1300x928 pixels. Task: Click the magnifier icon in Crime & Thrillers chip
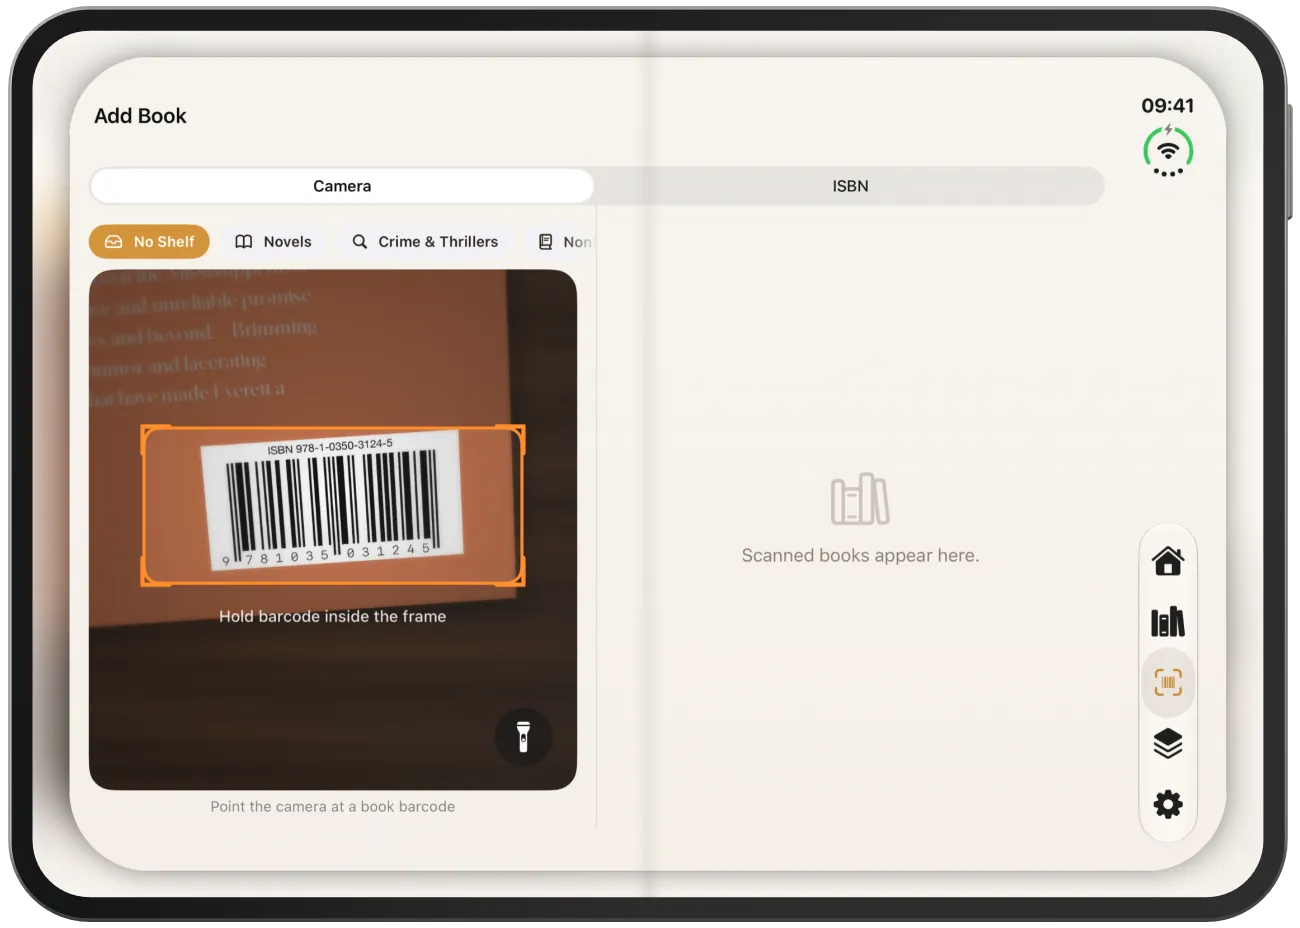tap(360, 242)
